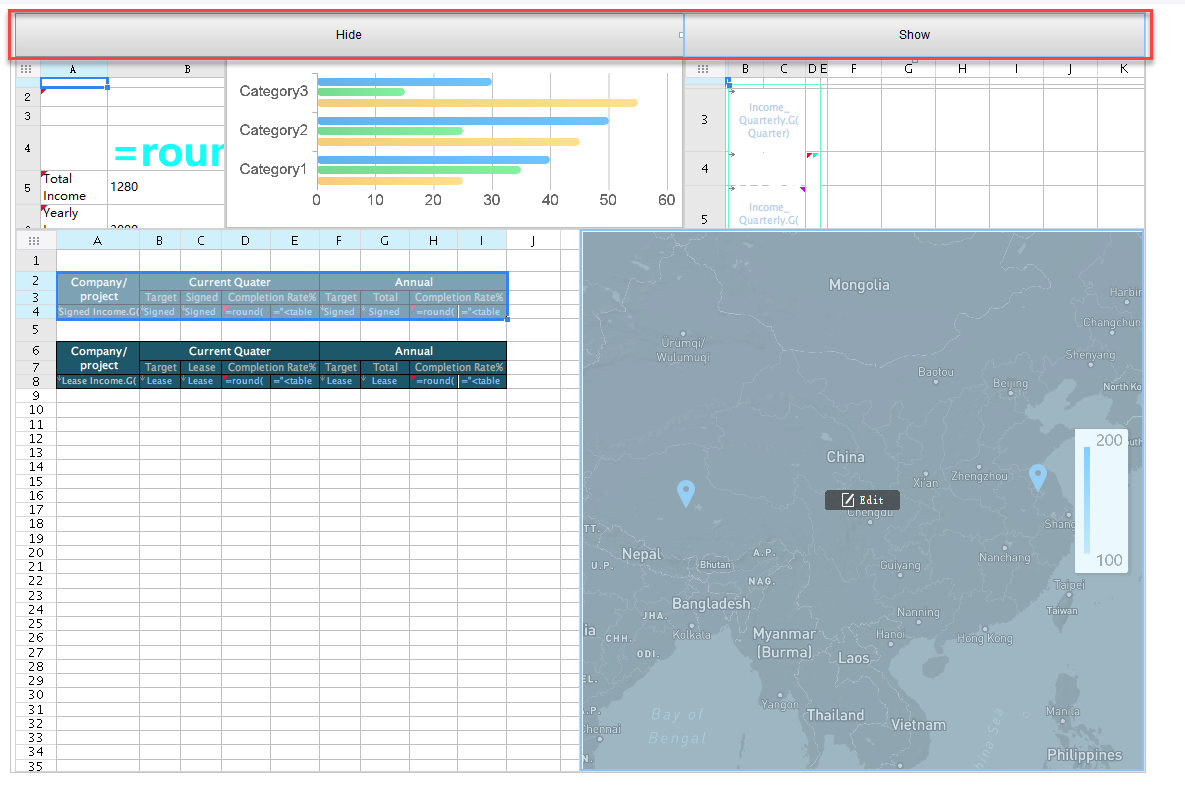Select the map pin near Shanghai

[1037, 477]
